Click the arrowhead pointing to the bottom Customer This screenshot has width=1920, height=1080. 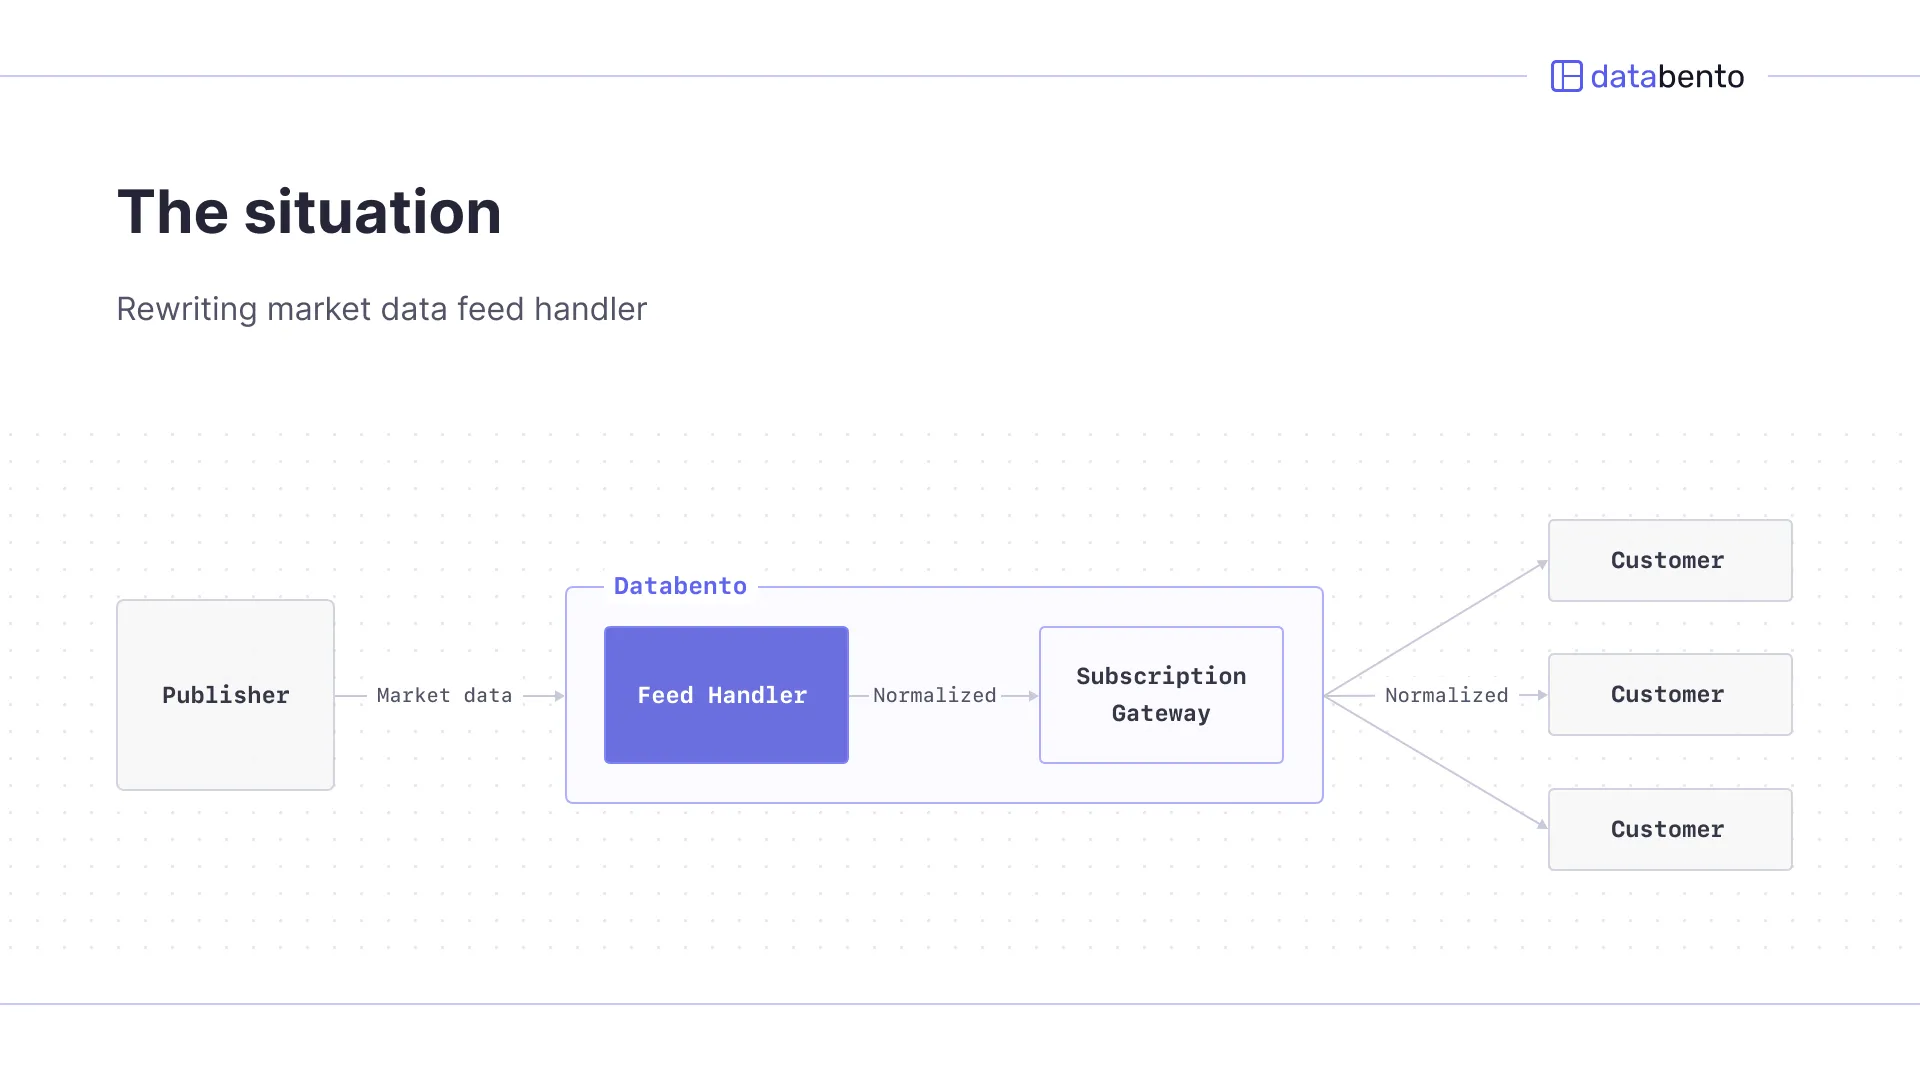(1541, 824)
